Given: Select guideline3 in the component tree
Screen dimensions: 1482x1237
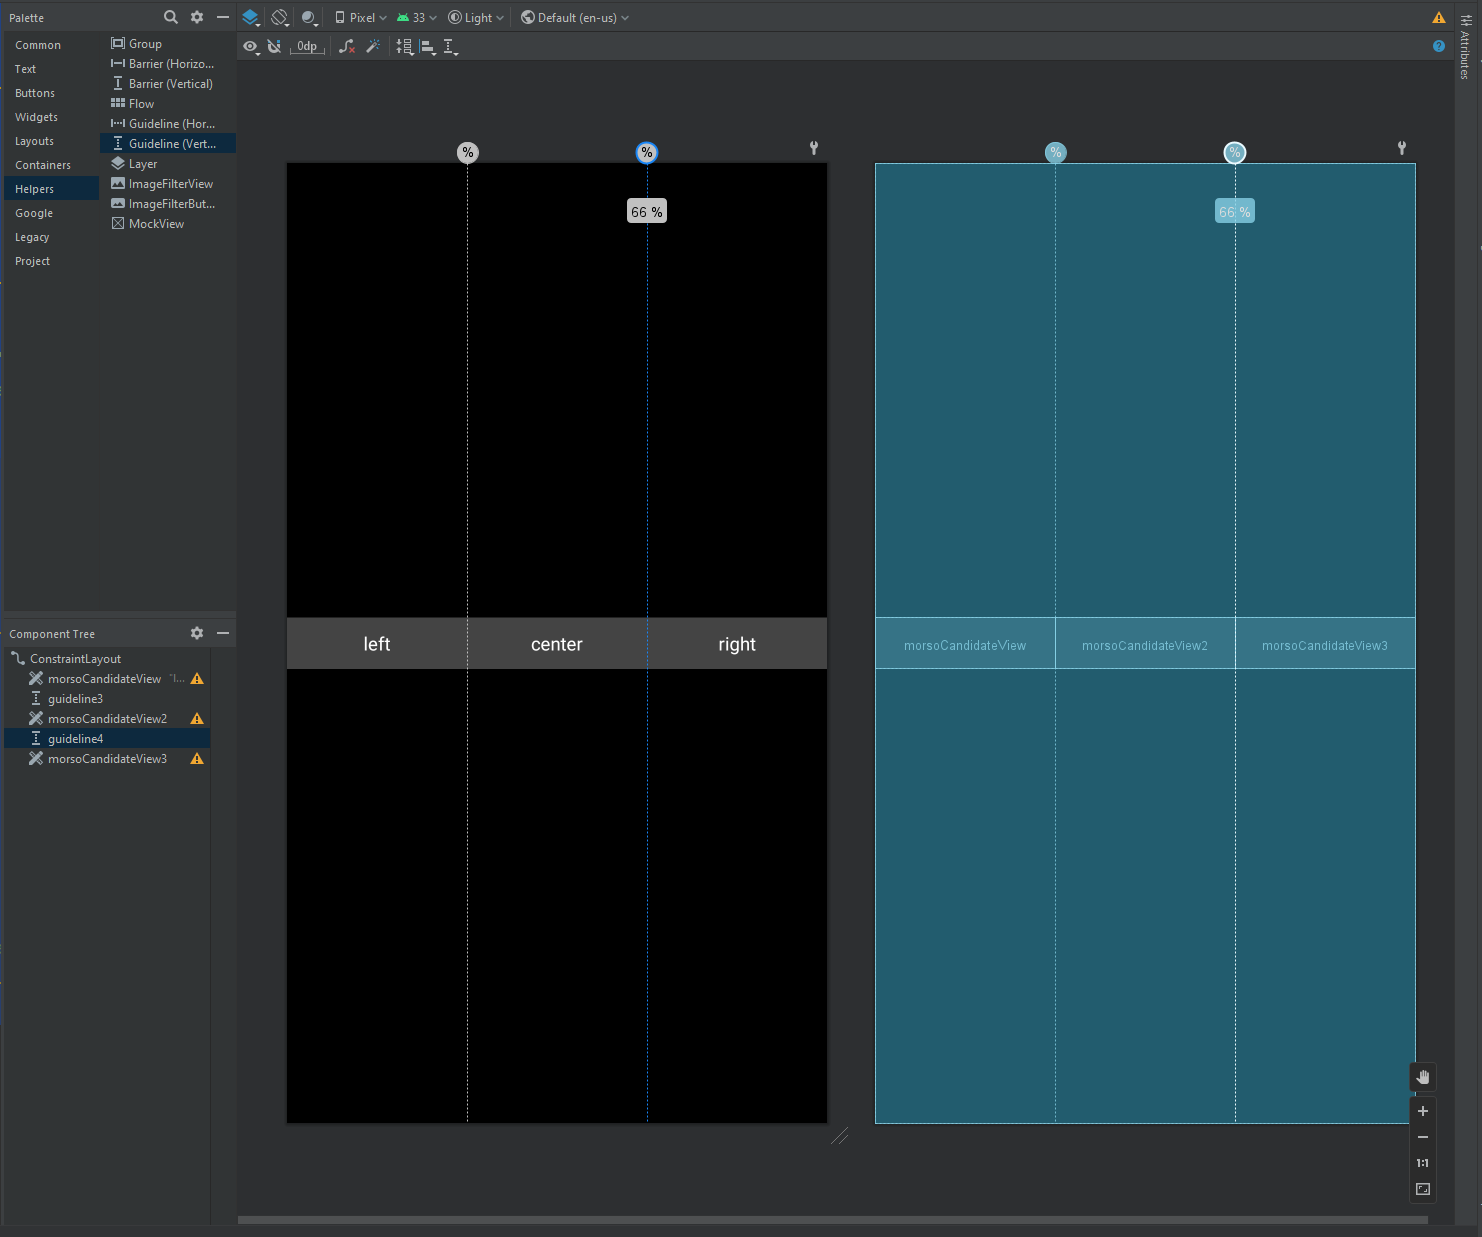Looking at the screenshot, I should click(107, 699).
